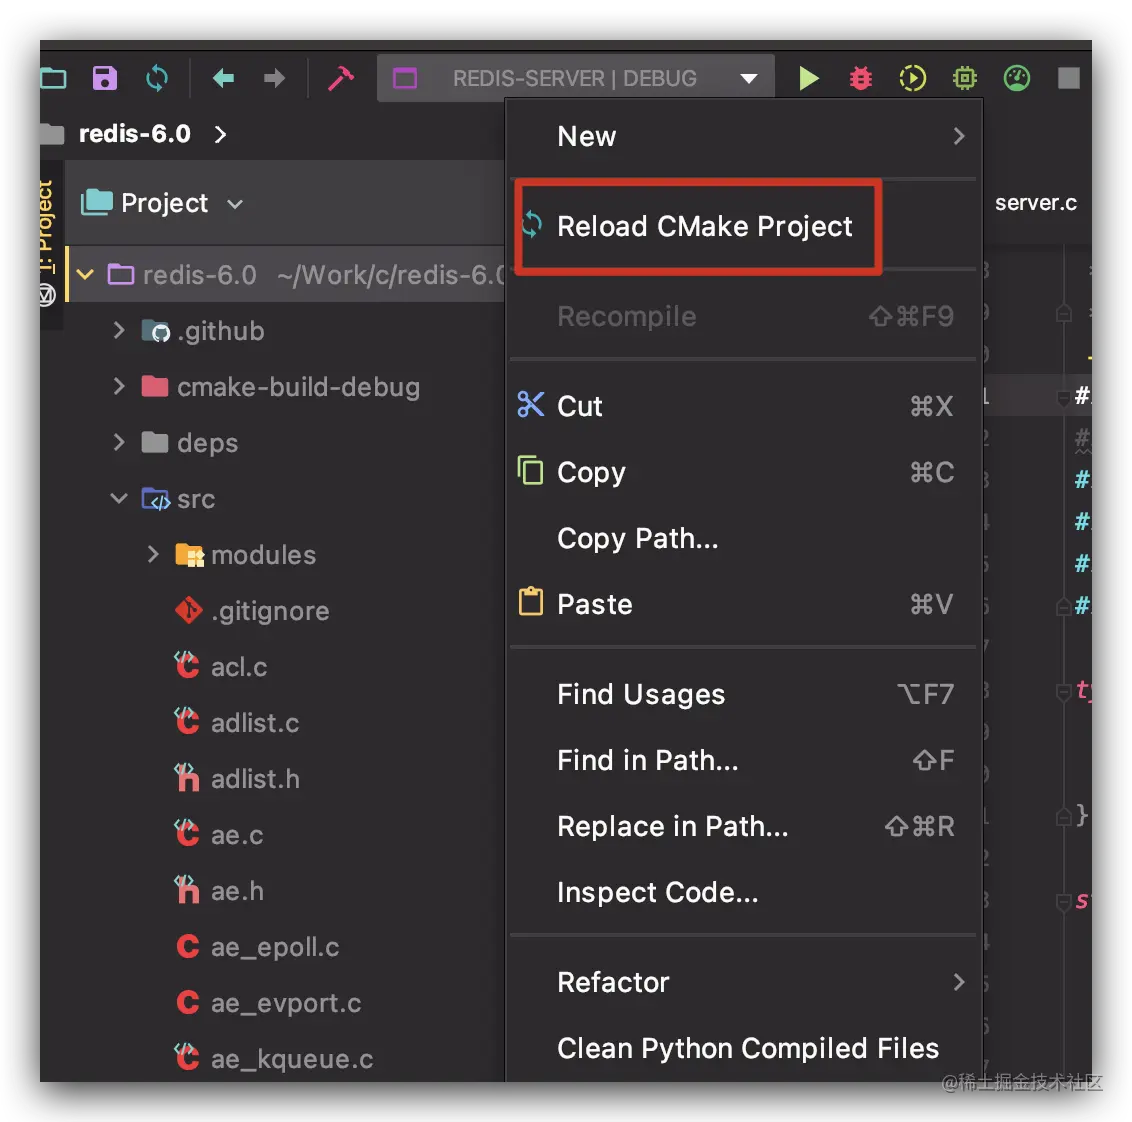This screenshot has height=1122, width=1132.
Task: Click the breadcrumb chevron after redis-6.0
Action: (x=221, y=134)
